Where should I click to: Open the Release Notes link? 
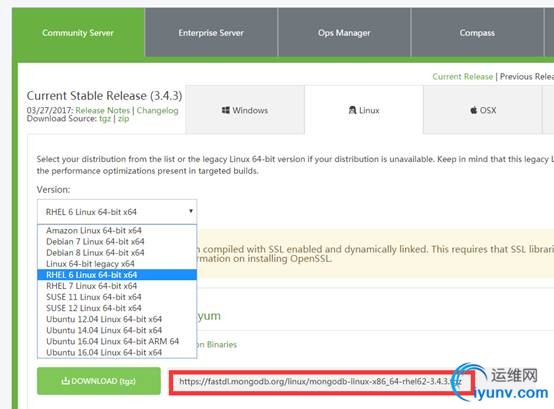(102, 110)
